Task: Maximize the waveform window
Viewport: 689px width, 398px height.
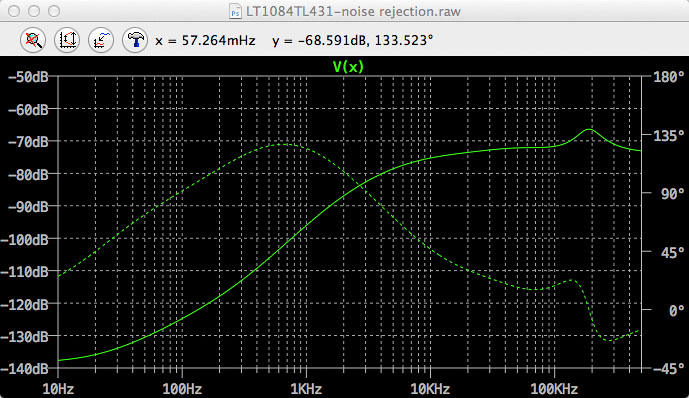Action: pos(54,11)
